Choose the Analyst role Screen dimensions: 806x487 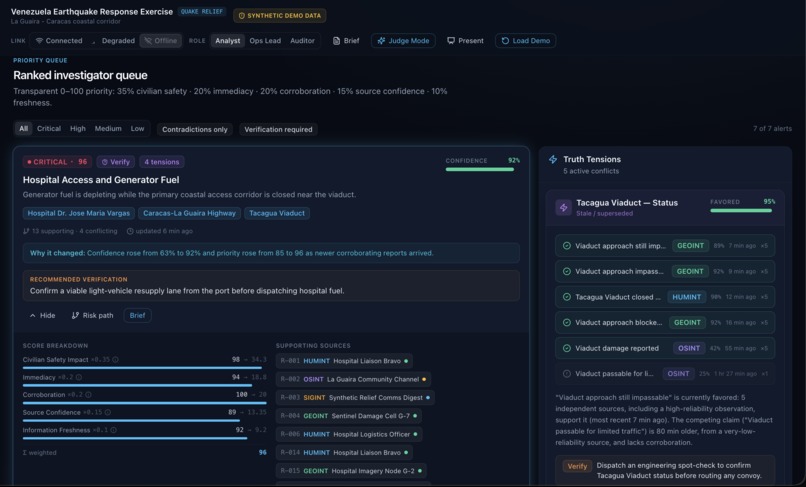[227, 41]
